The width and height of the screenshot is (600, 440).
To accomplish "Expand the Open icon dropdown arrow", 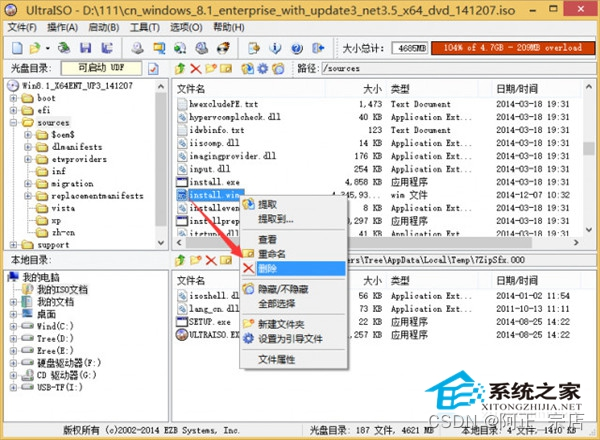I will pos(47,48).
